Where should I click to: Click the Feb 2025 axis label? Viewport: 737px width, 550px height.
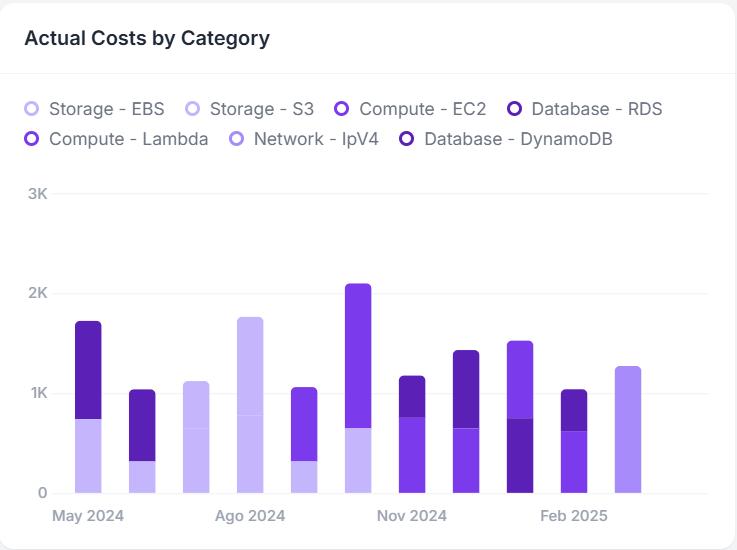[x=574, y=516]
